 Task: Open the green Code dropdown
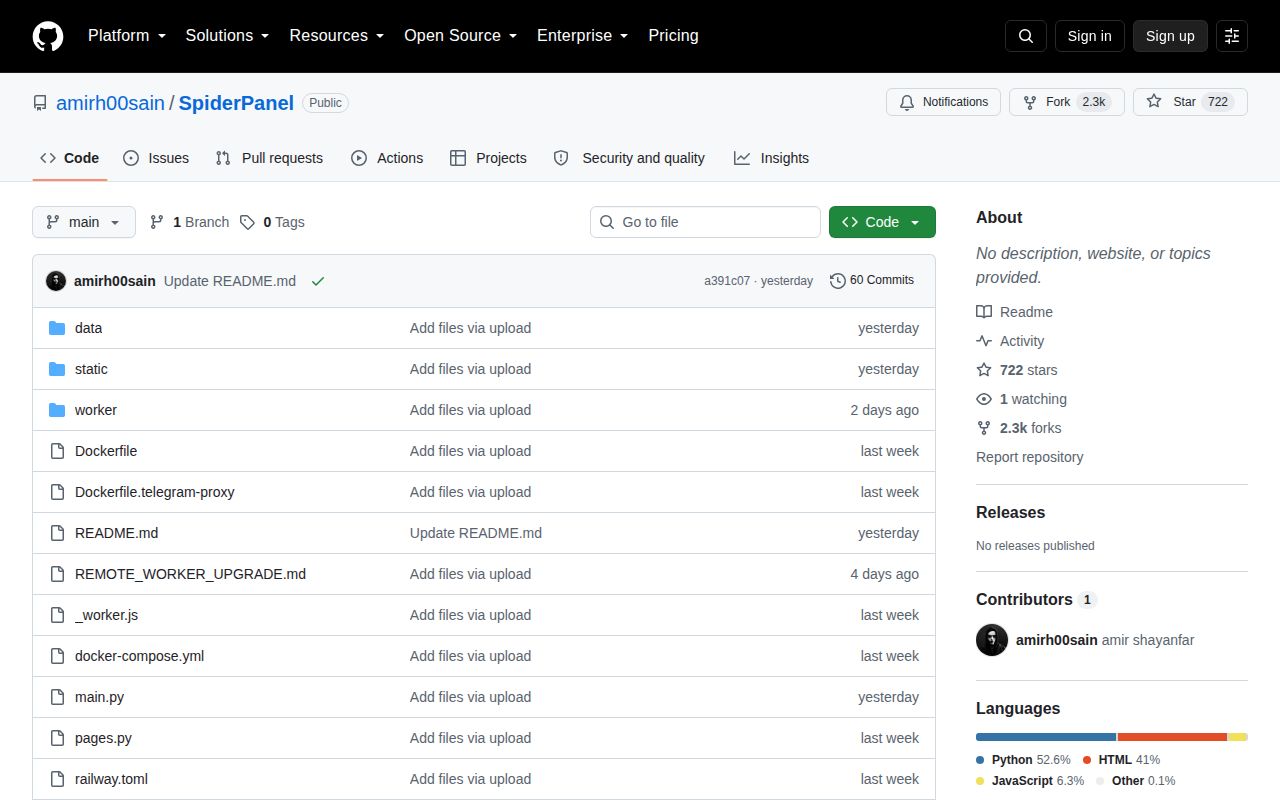882,222
